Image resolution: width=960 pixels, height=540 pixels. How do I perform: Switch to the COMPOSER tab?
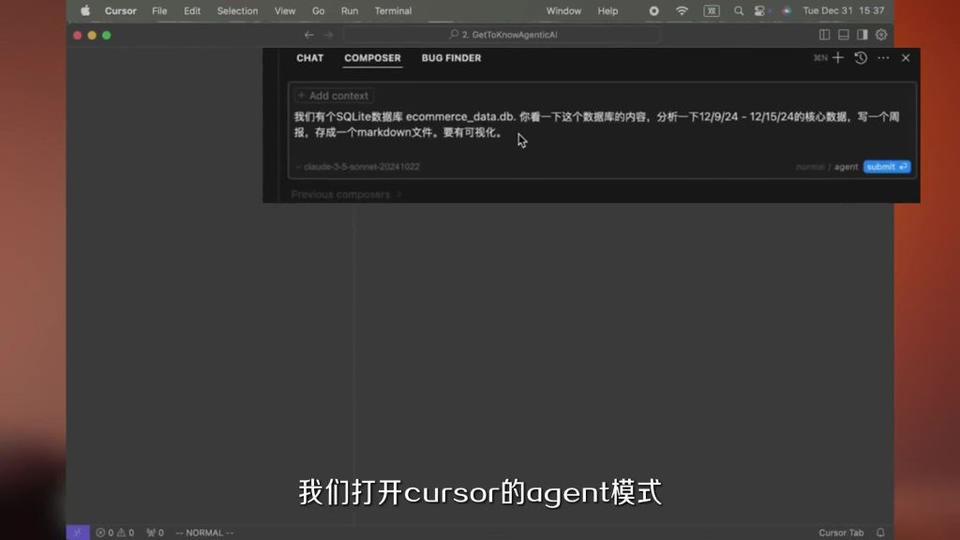pyautogui.click(x=372, y=58)
